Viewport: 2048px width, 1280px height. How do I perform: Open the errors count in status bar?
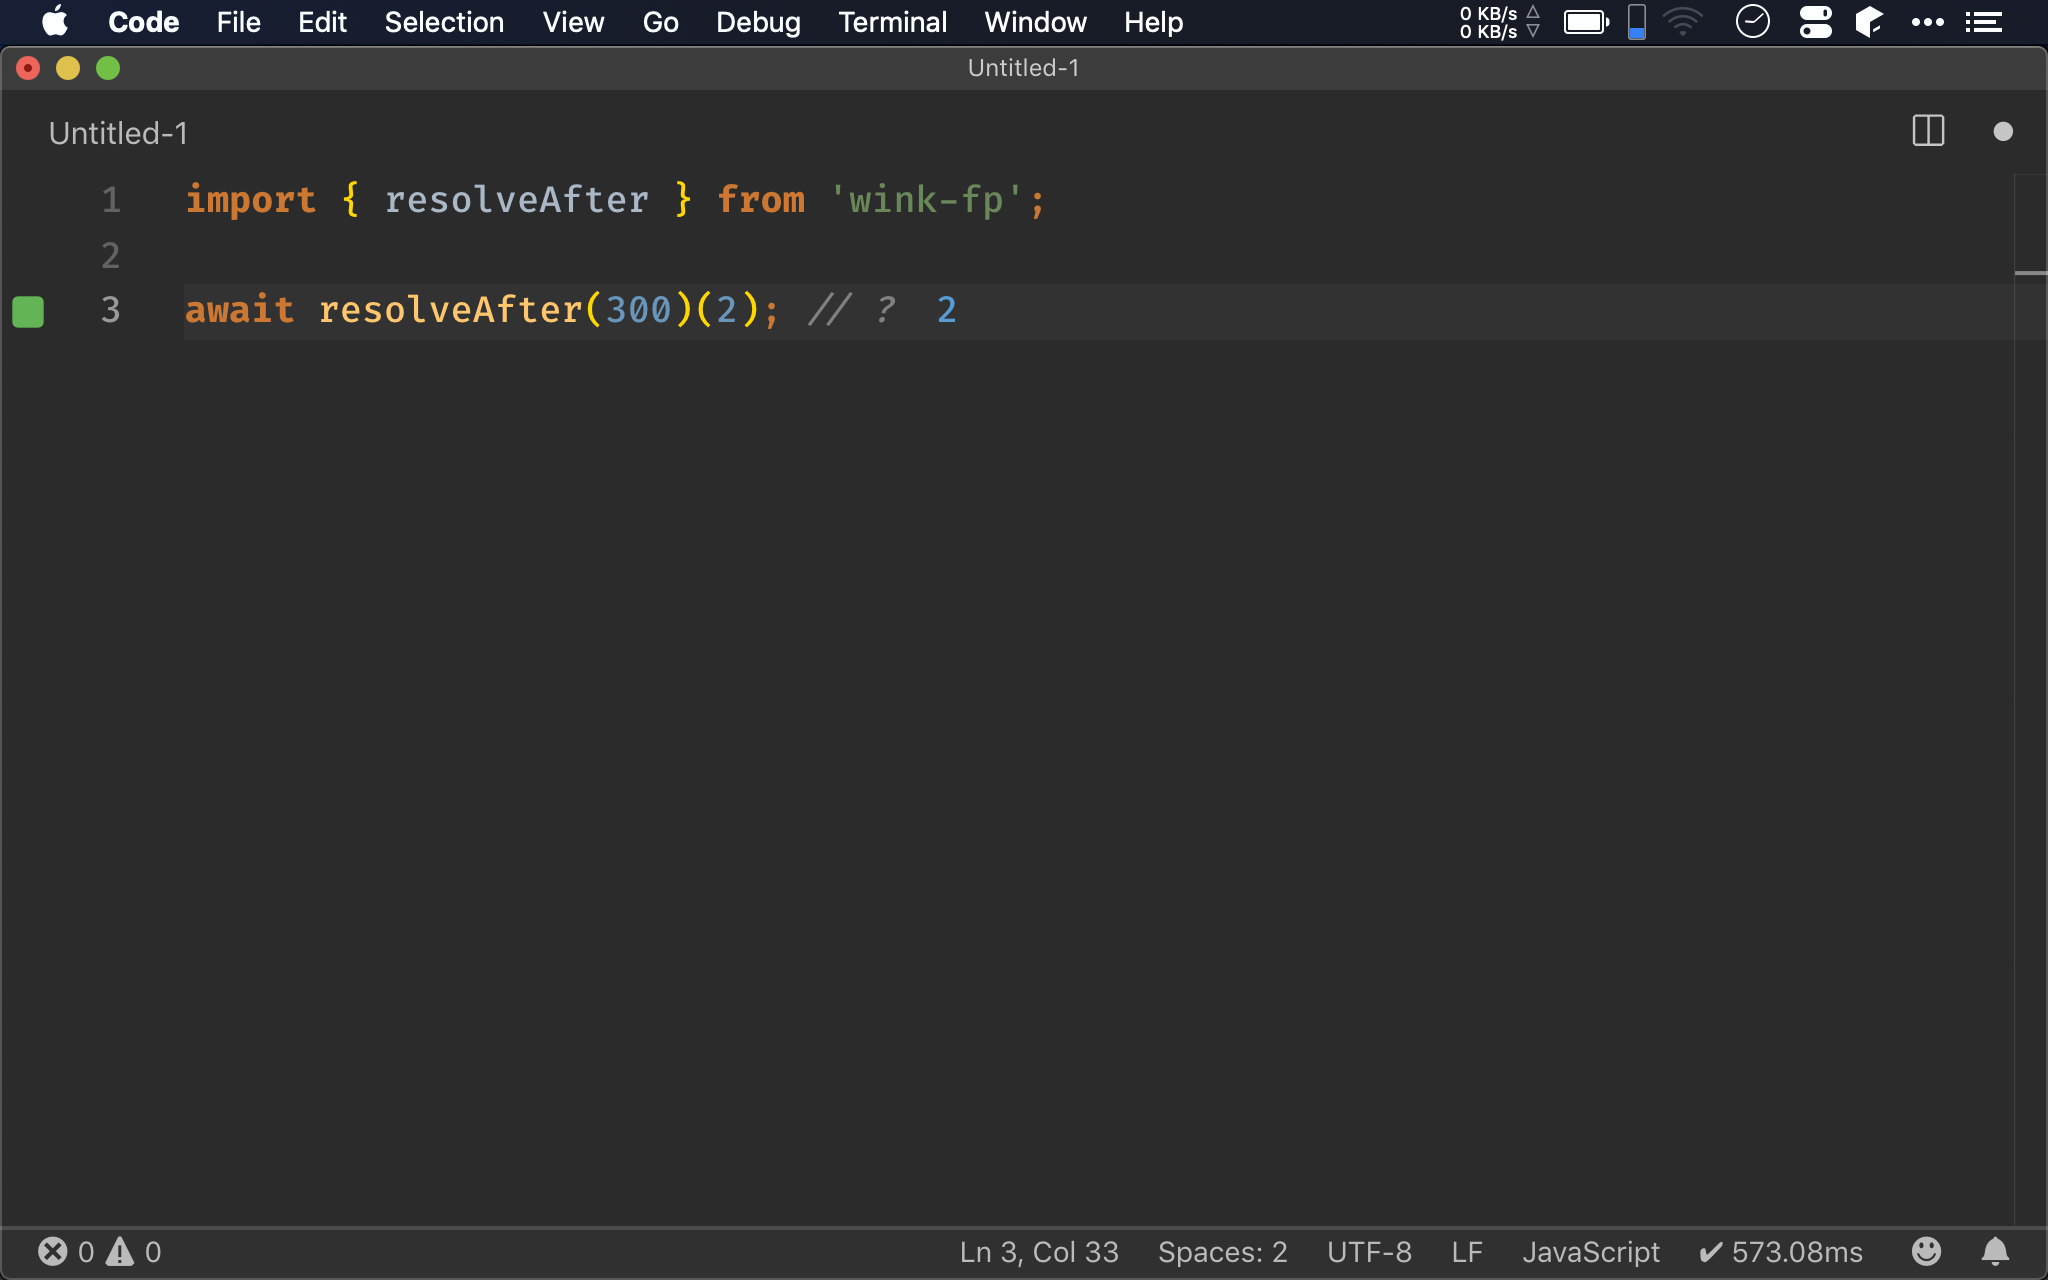click(66, 1252)
